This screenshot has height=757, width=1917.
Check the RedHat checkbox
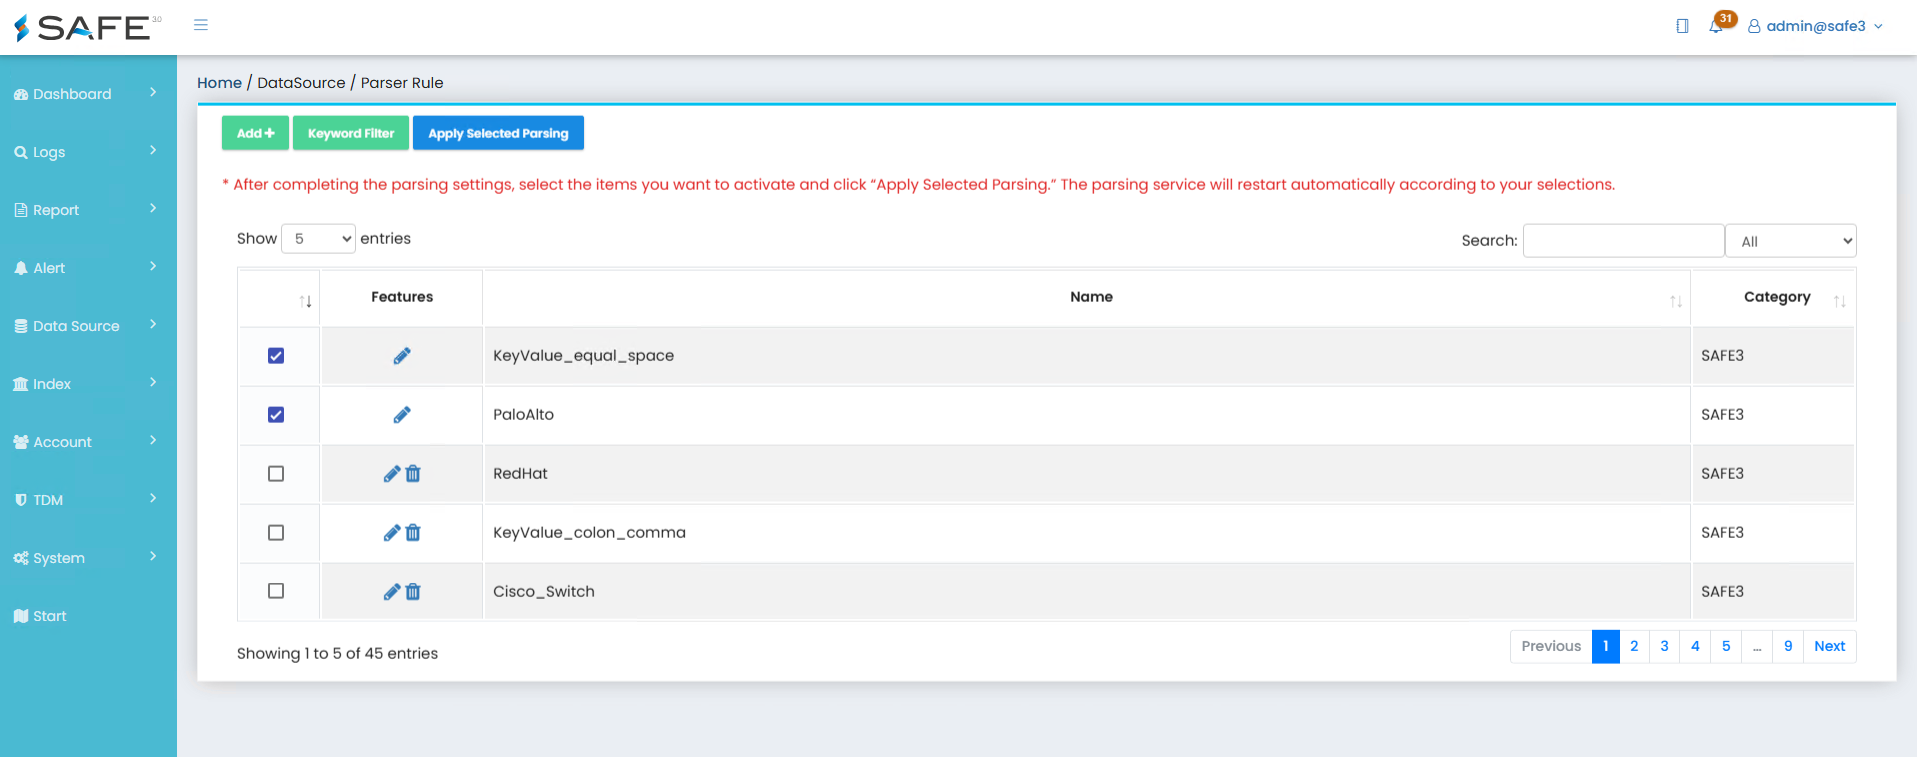coord(276,474)
